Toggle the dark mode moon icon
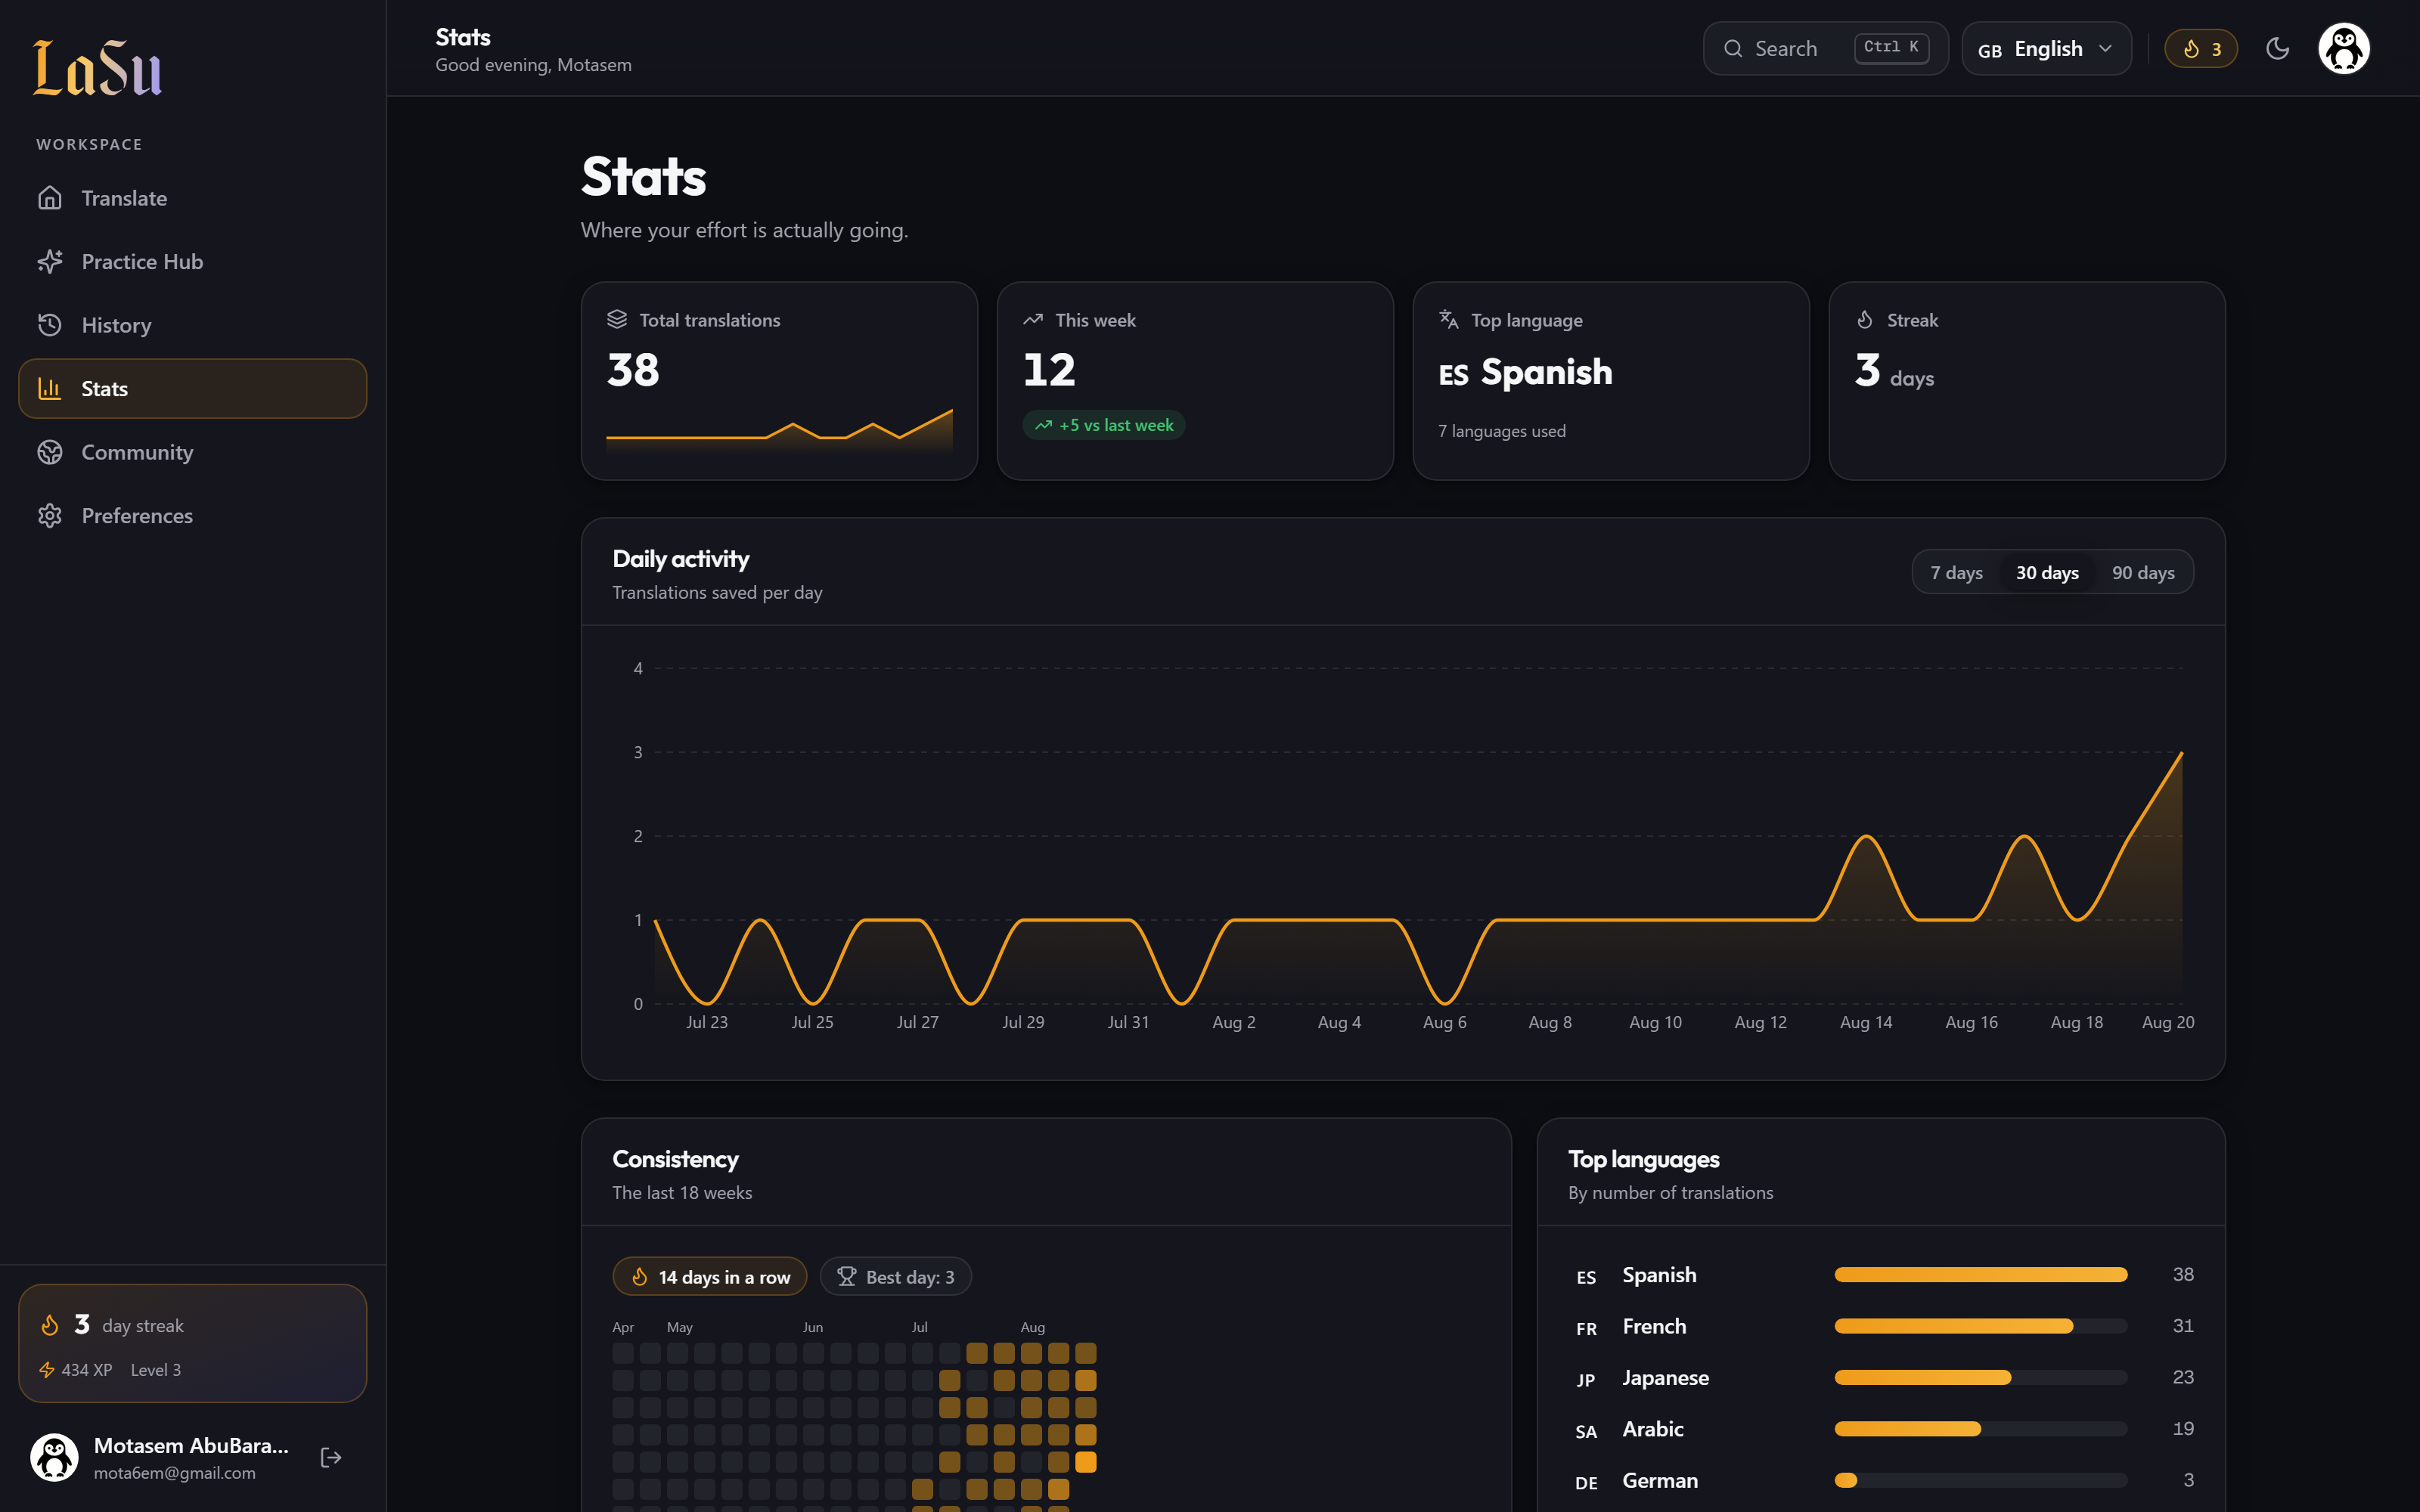The width and height of the screenshot is (2420, 1512). pos(2277,49)
